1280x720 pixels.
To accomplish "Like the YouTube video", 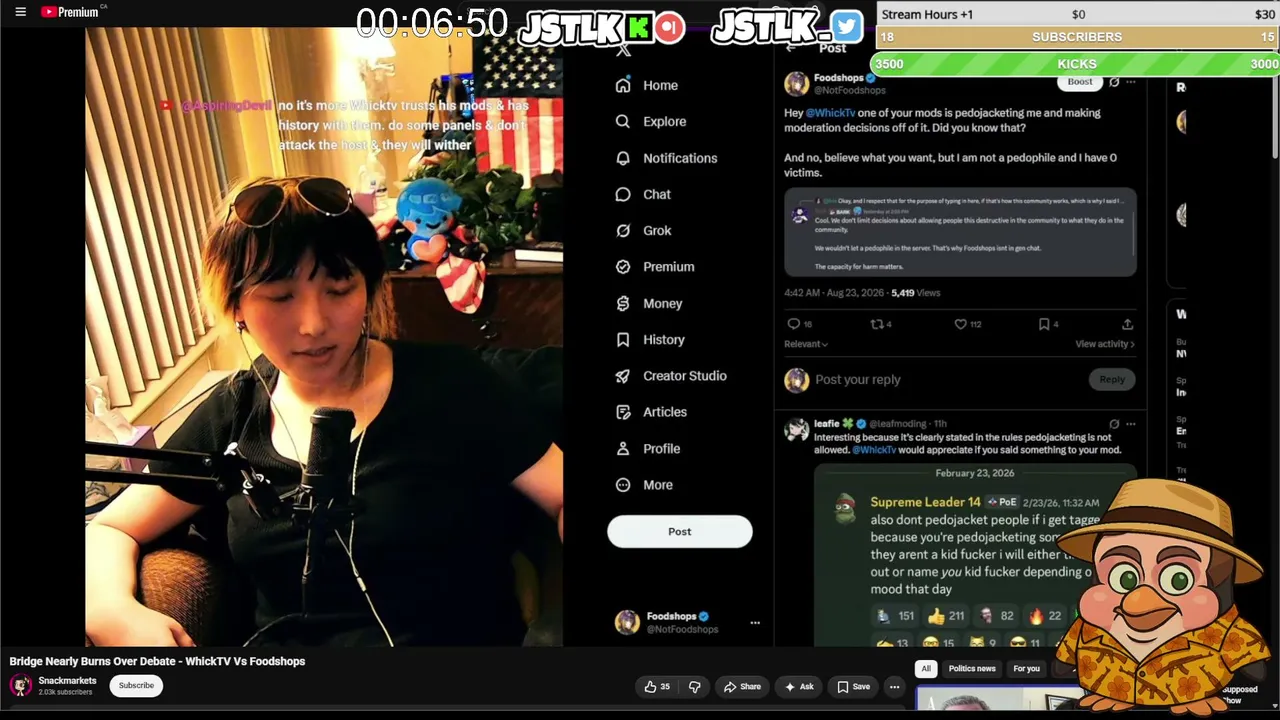I will [657, 687].
